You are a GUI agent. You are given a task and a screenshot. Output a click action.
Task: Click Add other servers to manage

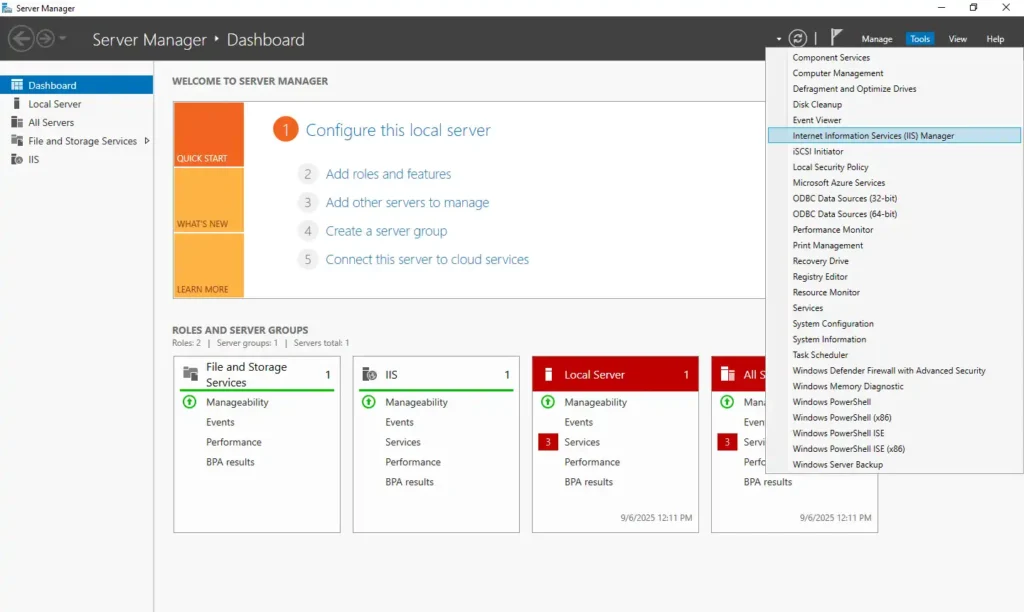click(407, 202)
